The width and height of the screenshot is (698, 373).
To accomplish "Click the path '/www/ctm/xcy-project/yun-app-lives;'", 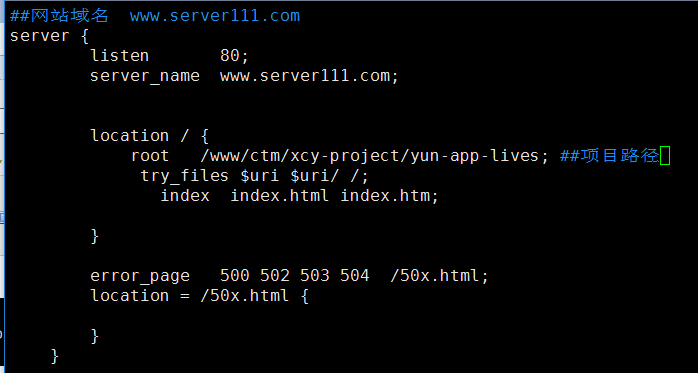I will pos(375,156).
